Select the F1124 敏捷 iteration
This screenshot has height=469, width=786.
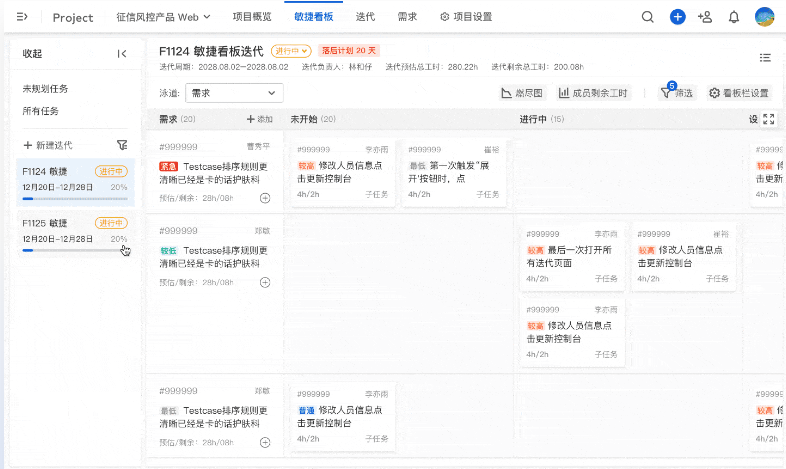pos(75,182)
